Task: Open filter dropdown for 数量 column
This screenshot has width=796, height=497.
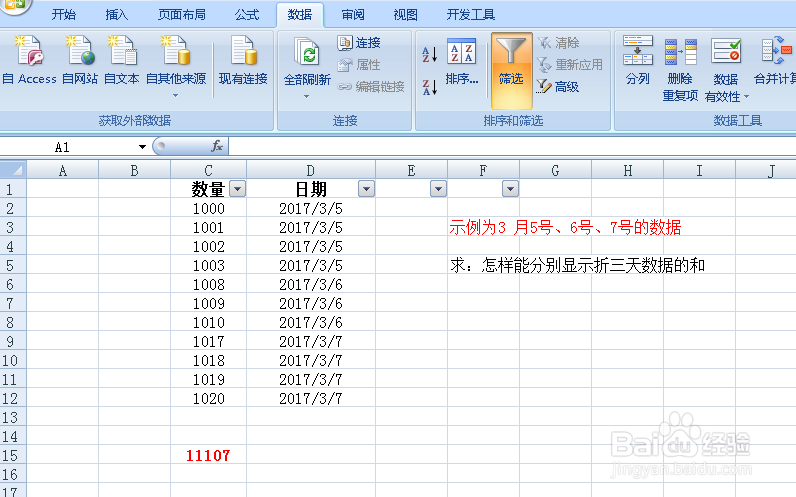Action: pyautogui.click(x=237, y=189)
